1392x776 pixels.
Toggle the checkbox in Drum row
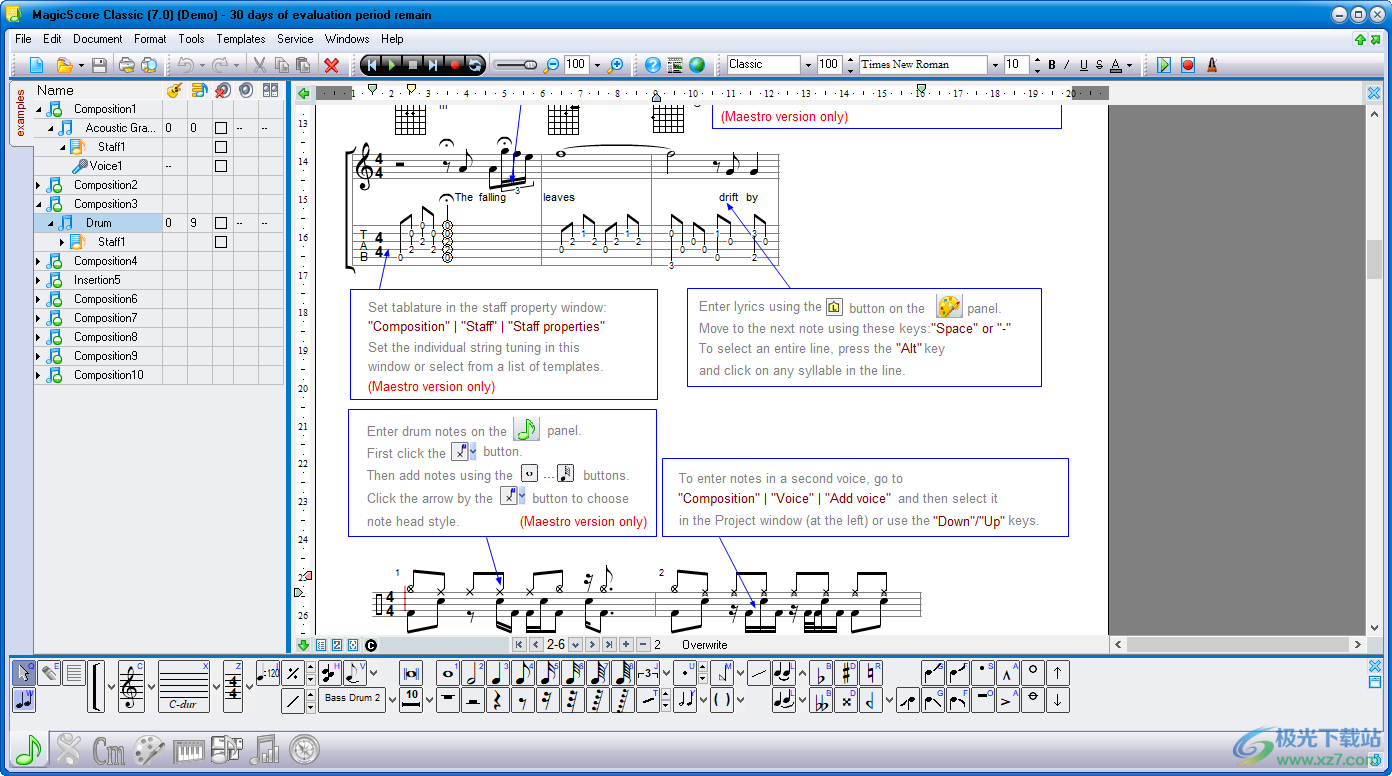[221, 223]
